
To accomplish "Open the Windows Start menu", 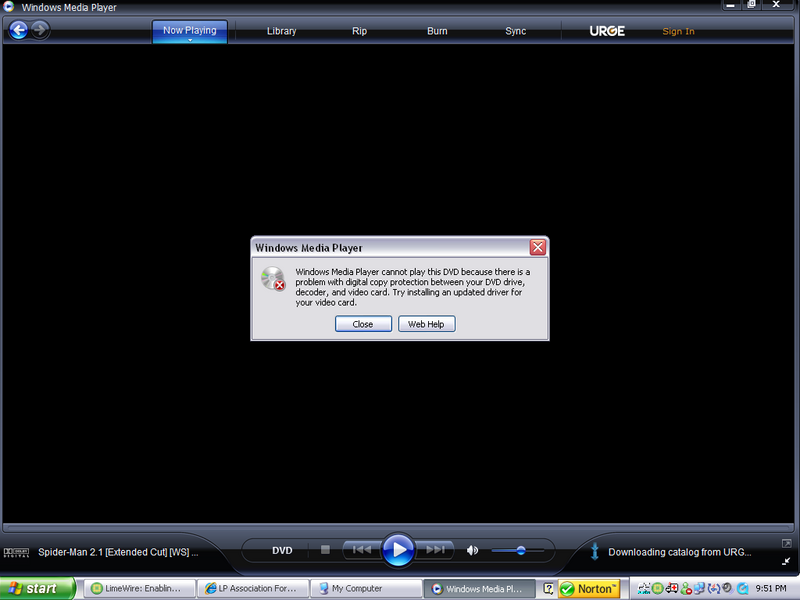I will coord(37,588).
